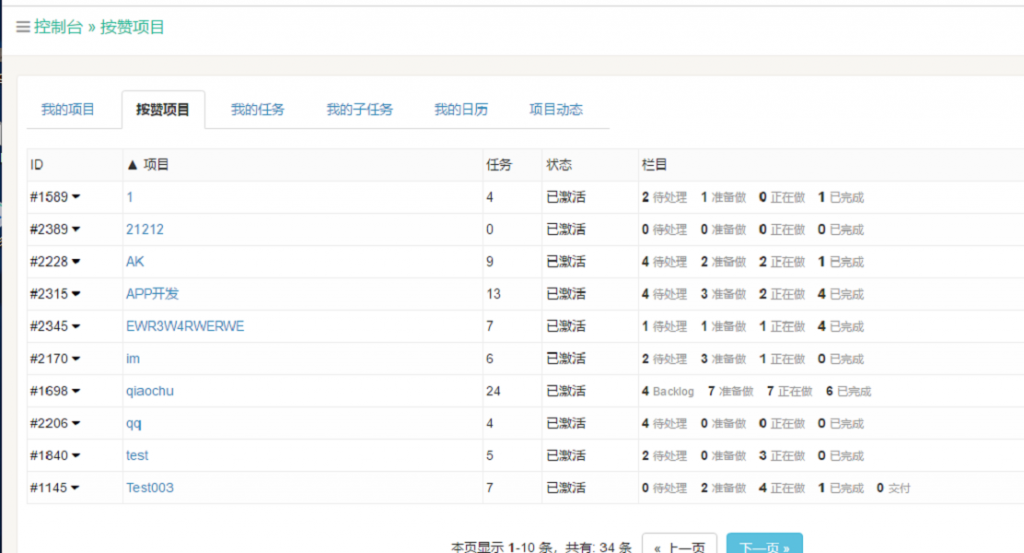Open the 控制台 breadcrumb link
The height and width of the screenshot is (553, 1024).
coord(58,27)
